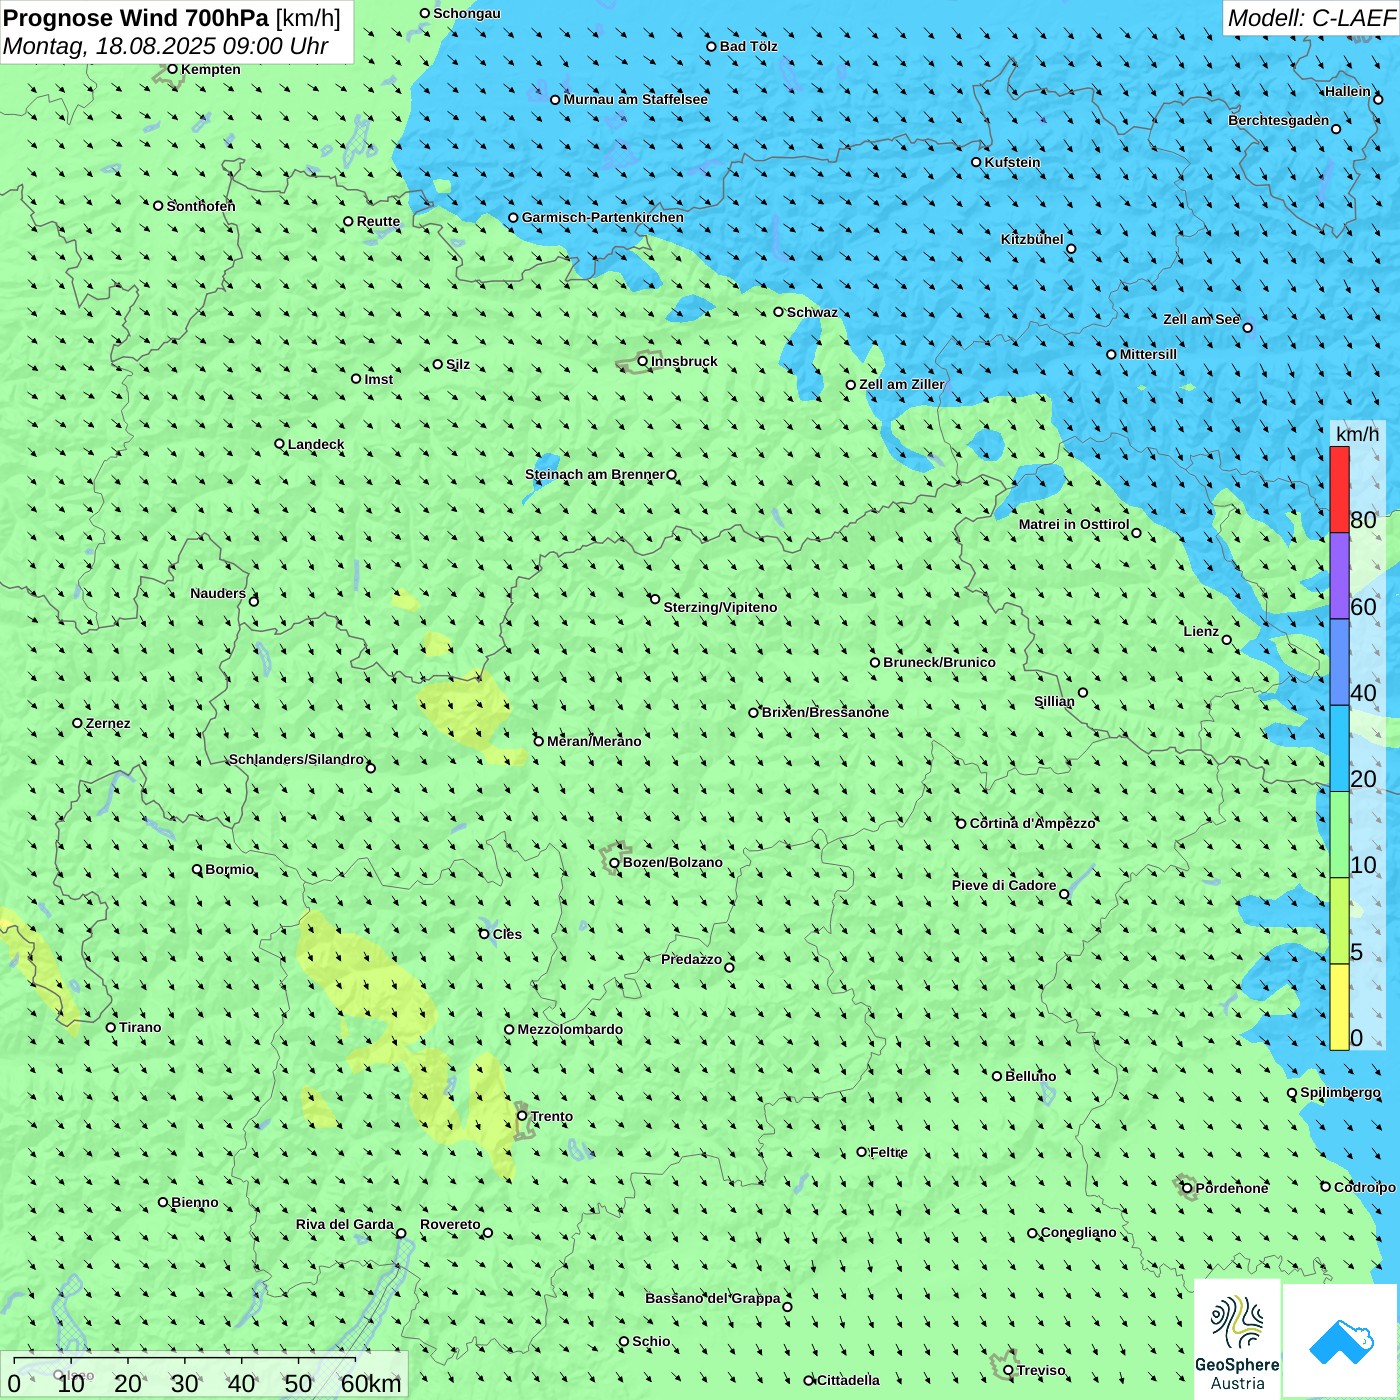Click the red legend color above 80

(x=1339, y=489)
